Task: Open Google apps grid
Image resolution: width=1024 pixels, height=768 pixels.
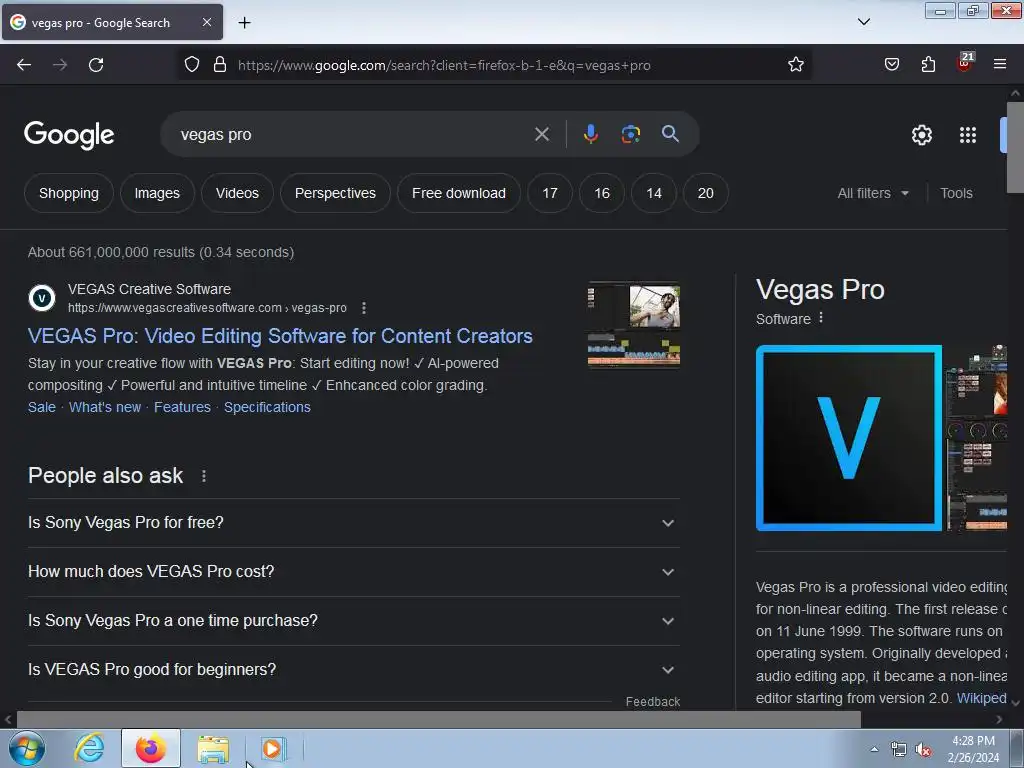Action: (x=968, y=135)
